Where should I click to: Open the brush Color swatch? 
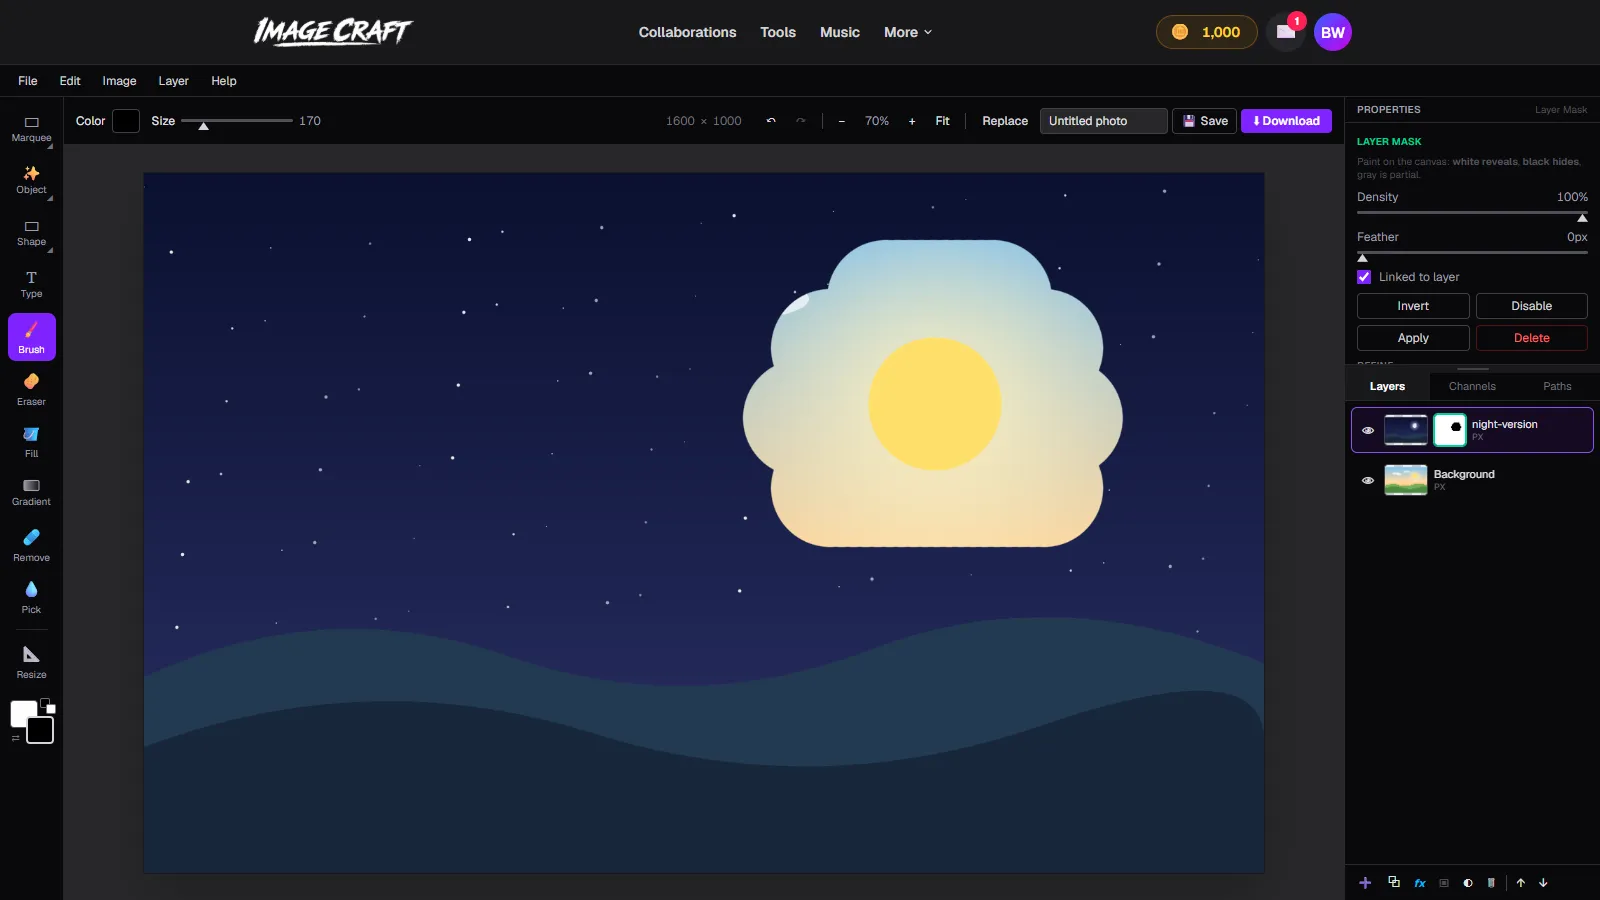(x=126, y=121)
